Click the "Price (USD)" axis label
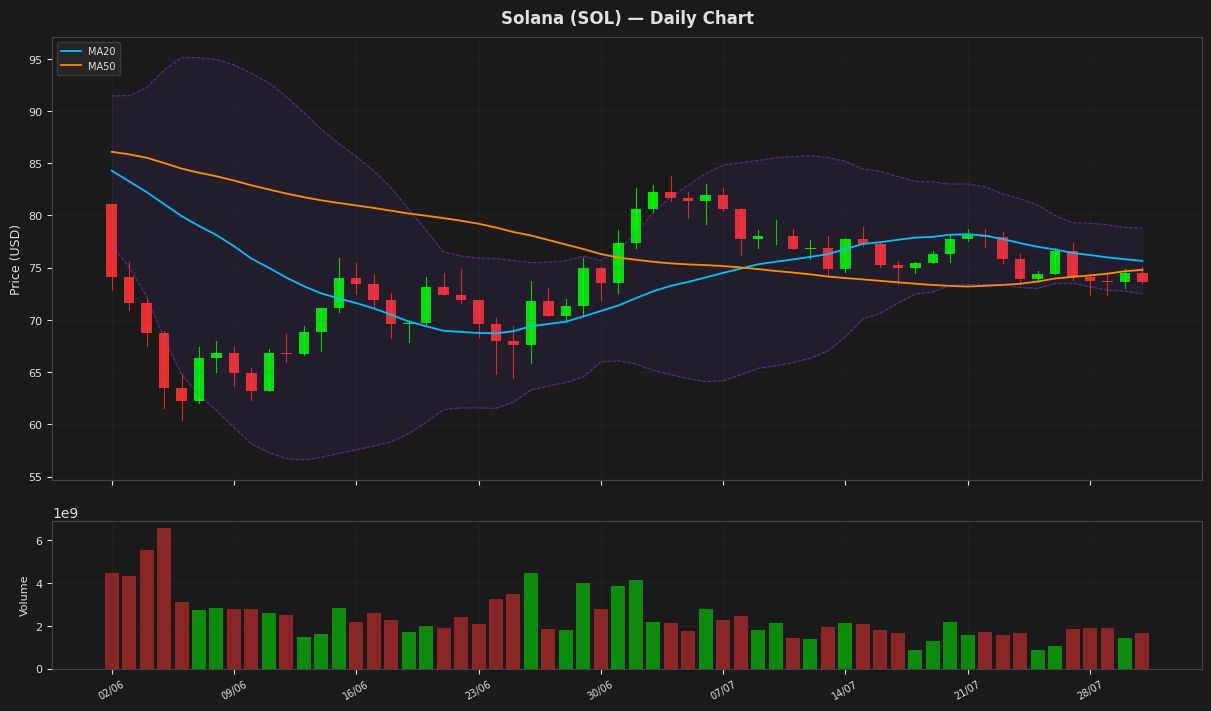This screenshot has width=1211, height=711. (16, 259)
